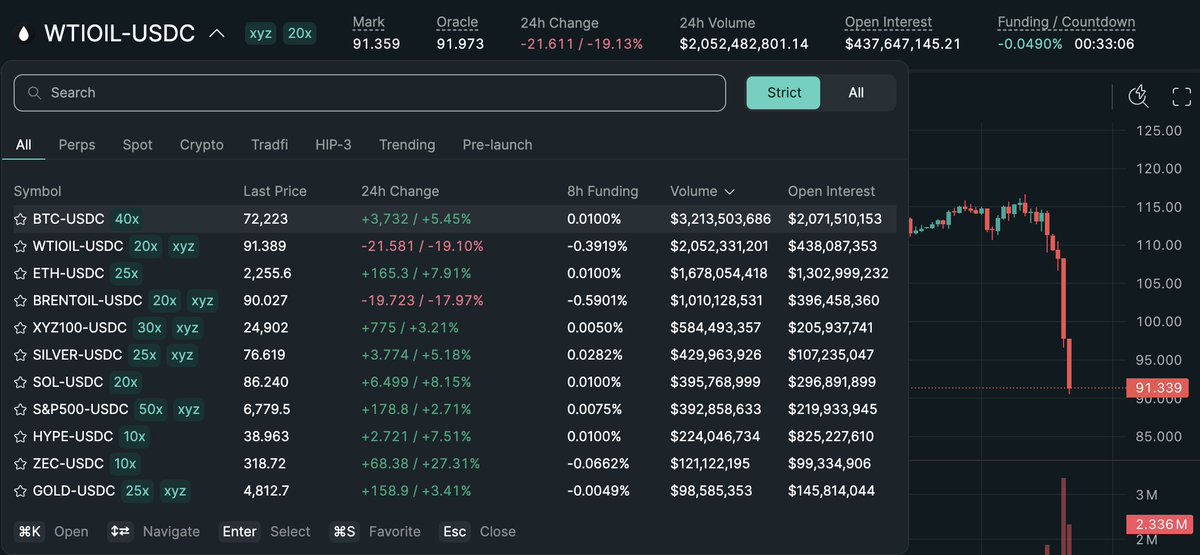This screenshot has width=1200, height=555.
Task: Select the All markets tab
Action: click(x=23, y=145)
